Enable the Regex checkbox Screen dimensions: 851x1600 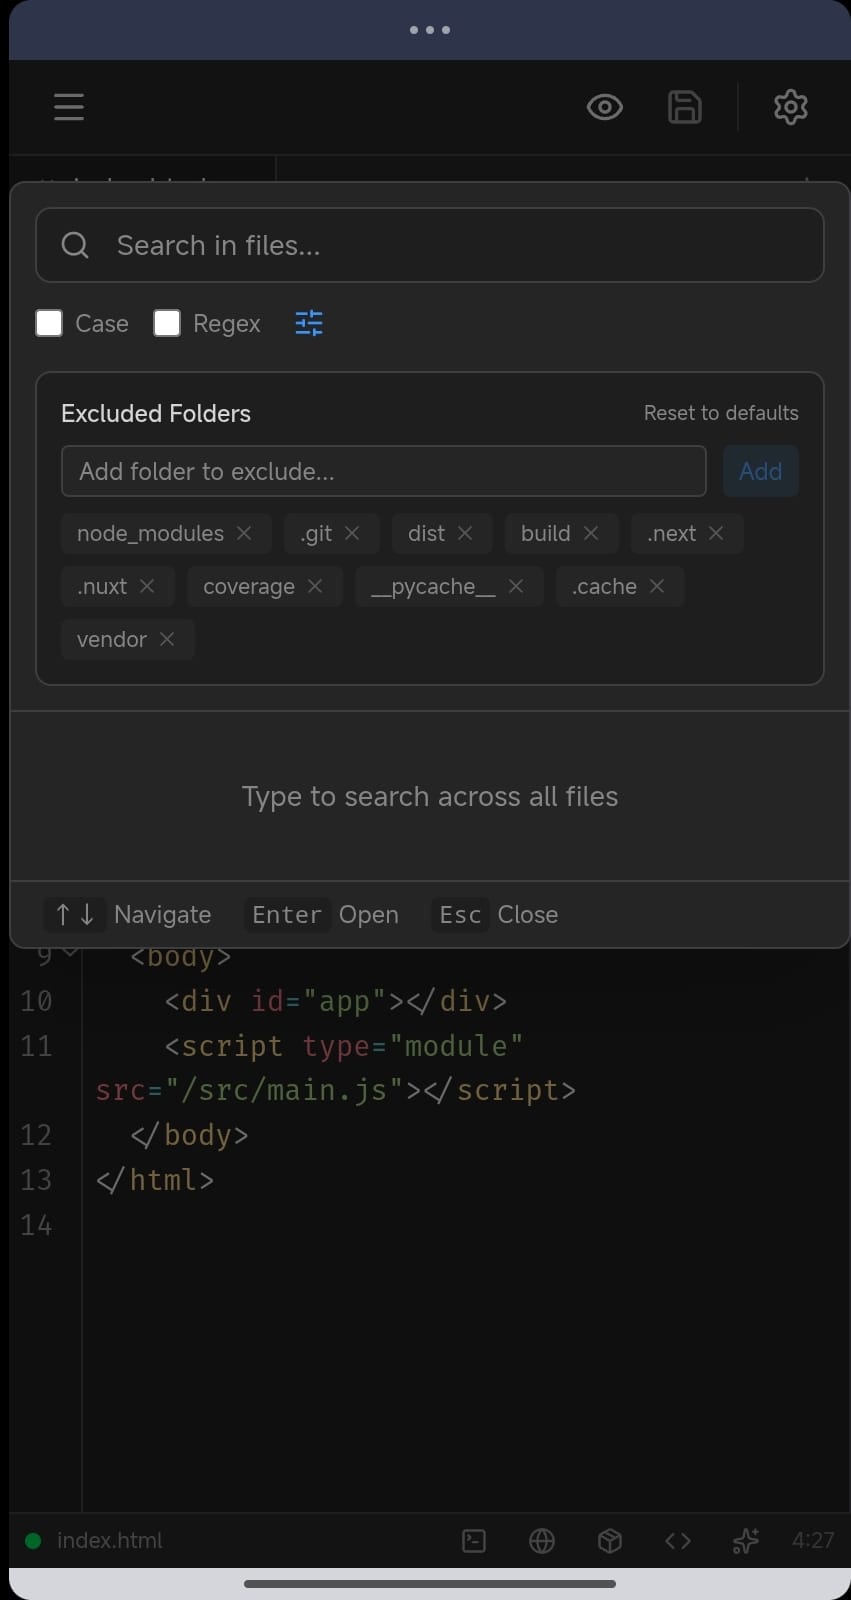point(167,323)
